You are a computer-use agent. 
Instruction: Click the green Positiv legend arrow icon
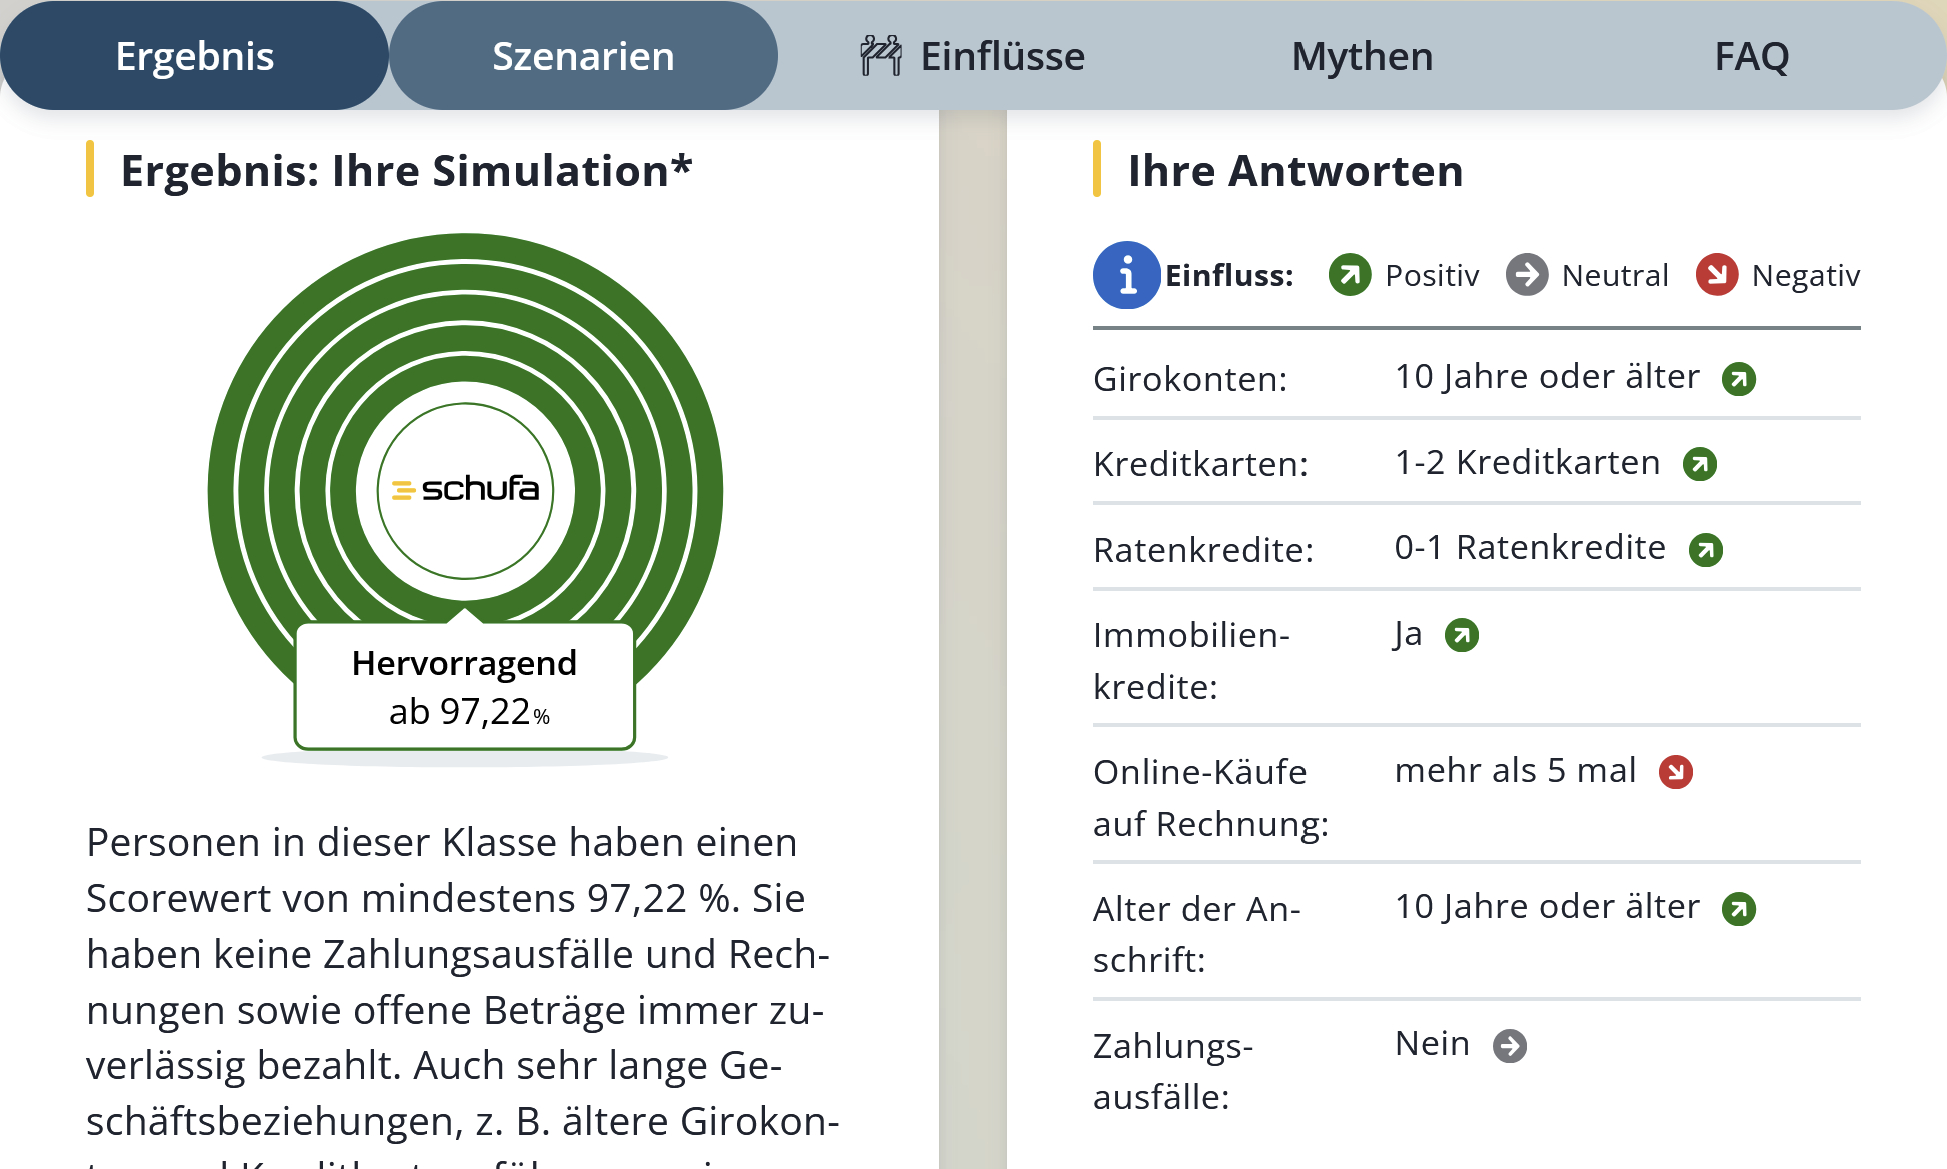(x=1349, y=275)
